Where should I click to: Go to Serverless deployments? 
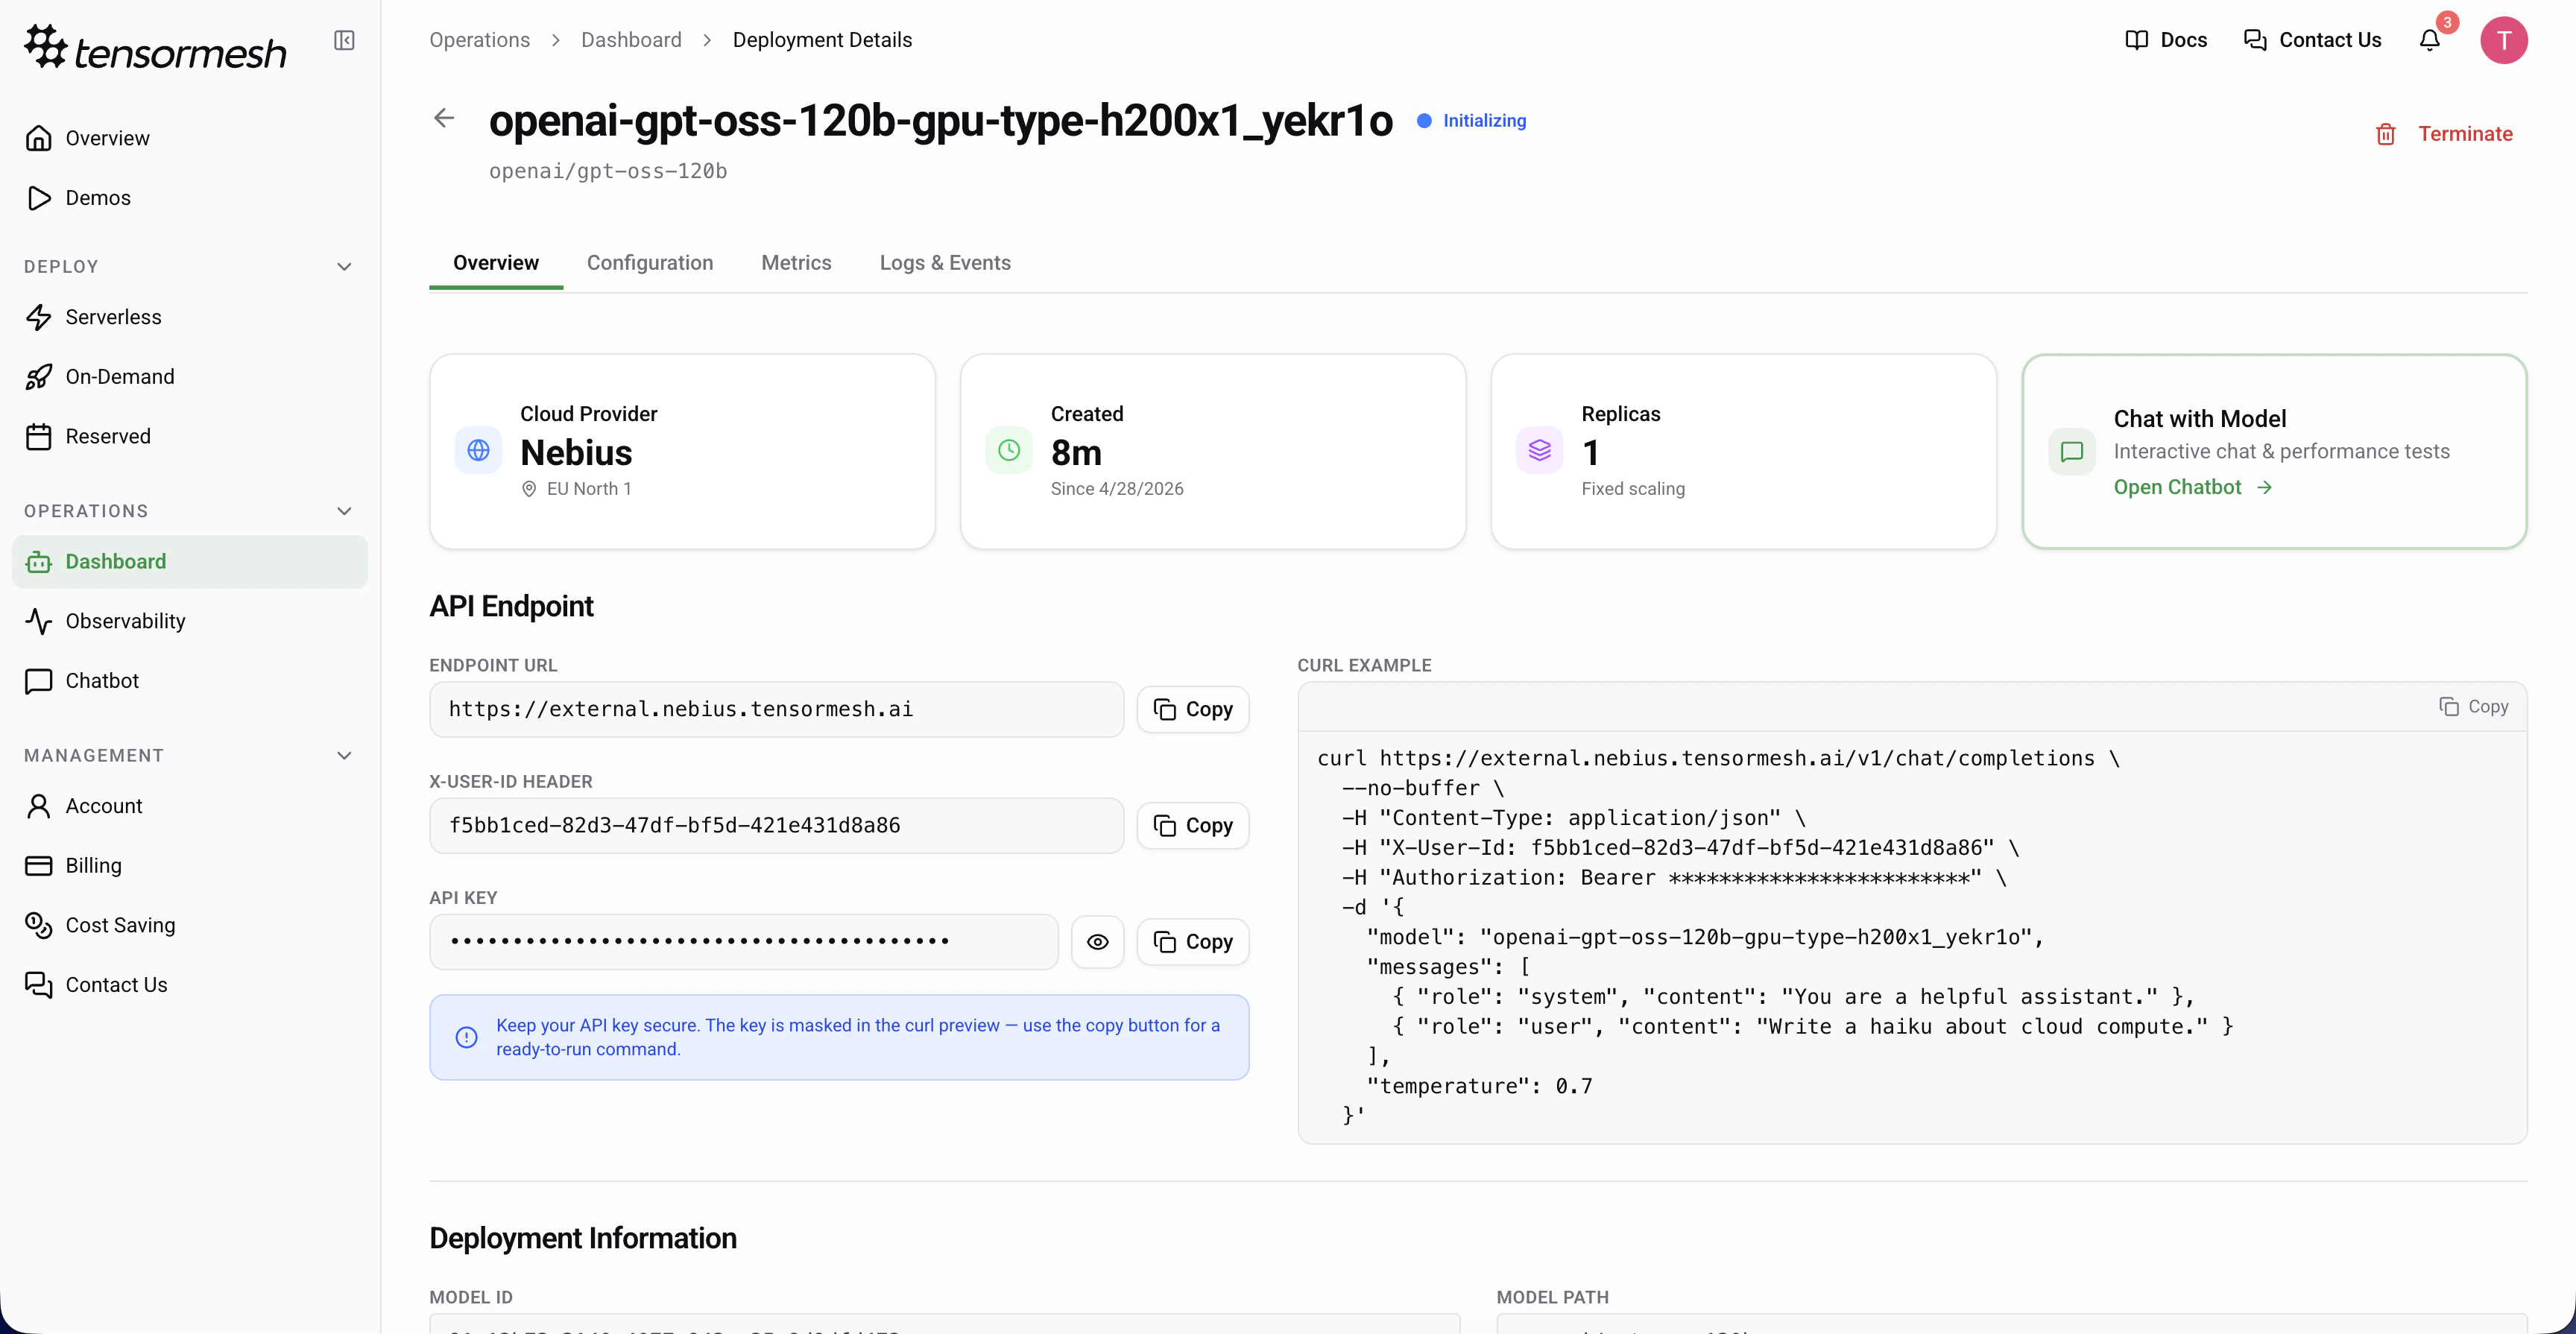(190, 317)
